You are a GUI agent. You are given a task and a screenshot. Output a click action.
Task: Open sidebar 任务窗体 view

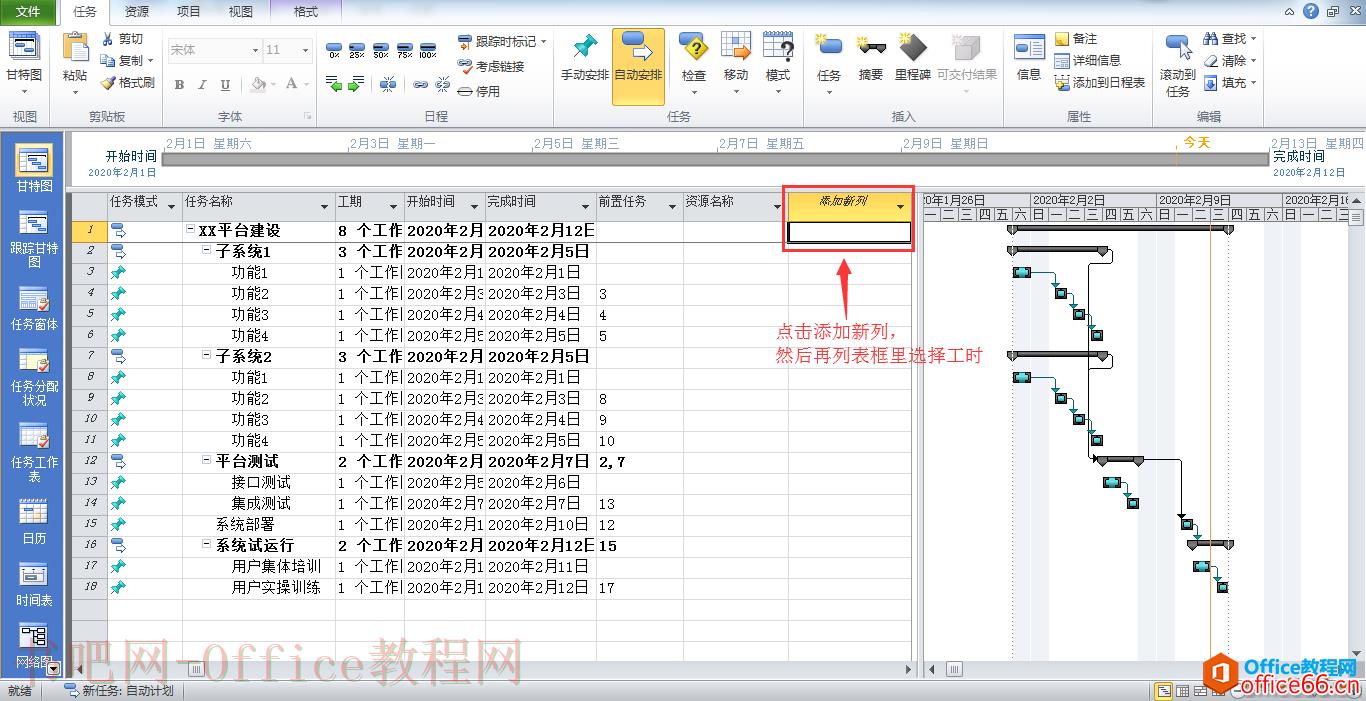pyautogui.click(x=34, y=308)
